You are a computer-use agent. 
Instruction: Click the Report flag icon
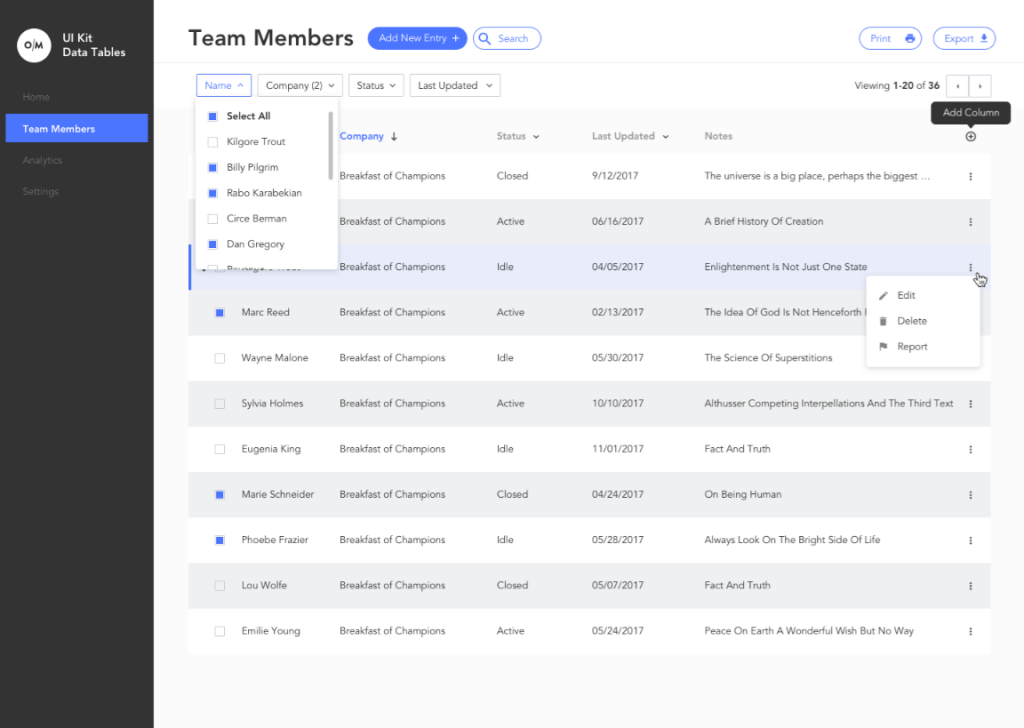tap(884, 346)
